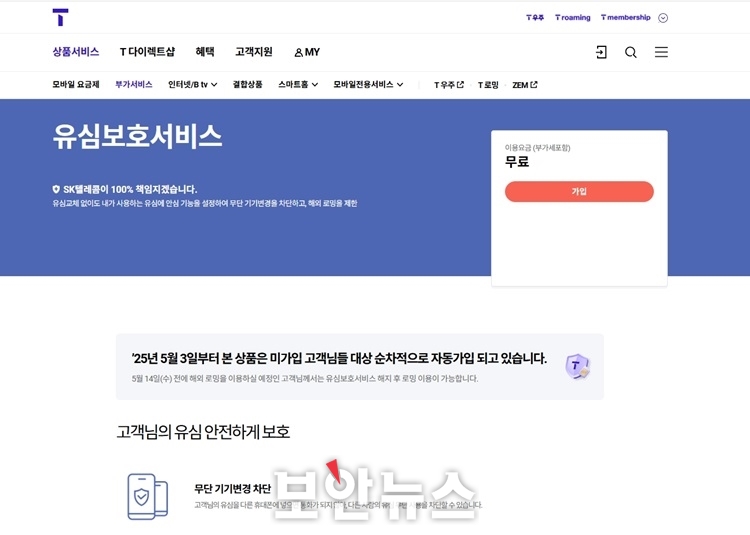Open the ZEM external link

click(x=525, y=85)
